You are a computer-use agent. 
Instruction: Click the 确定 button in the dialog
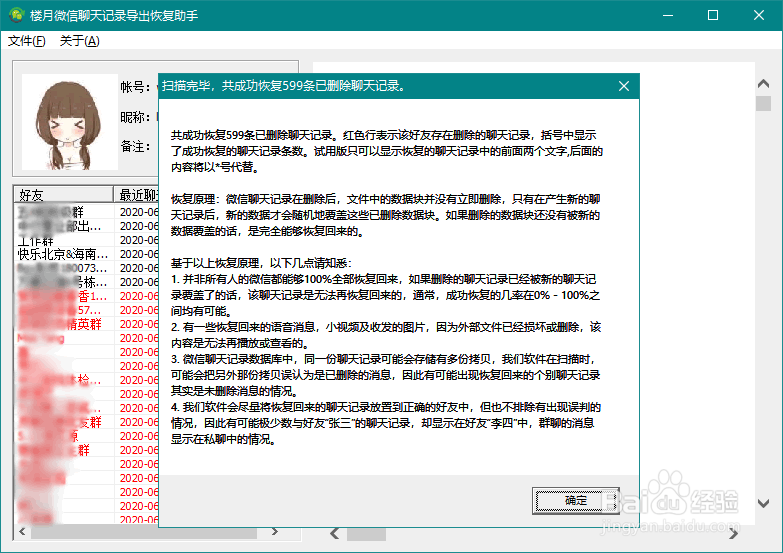576,501
